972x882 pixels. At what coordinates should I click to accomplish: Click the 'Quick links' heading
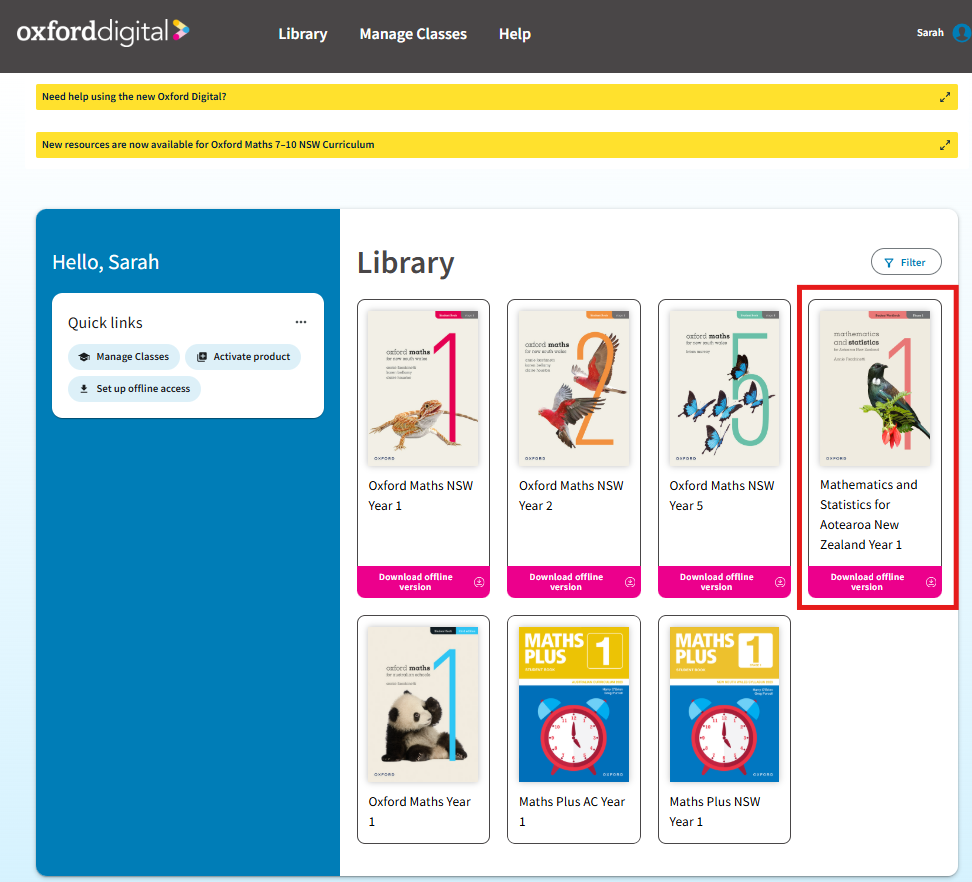point(105,323)
